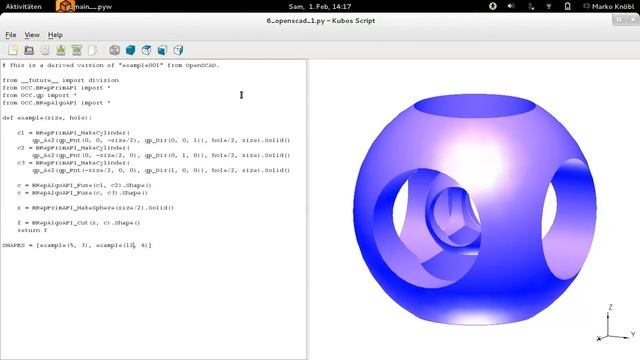Open the Aktivitäten overview
640x360 pixels.
pyautogui.click(x=23, y=7)
